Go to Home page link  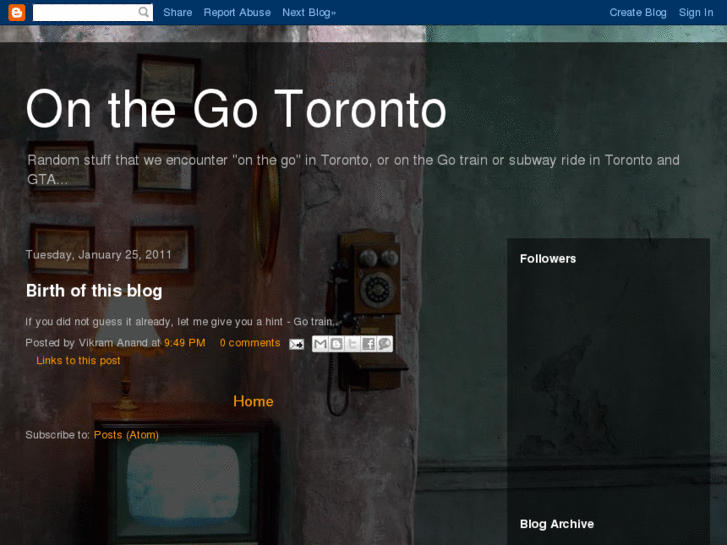click(x=253, y=401)
